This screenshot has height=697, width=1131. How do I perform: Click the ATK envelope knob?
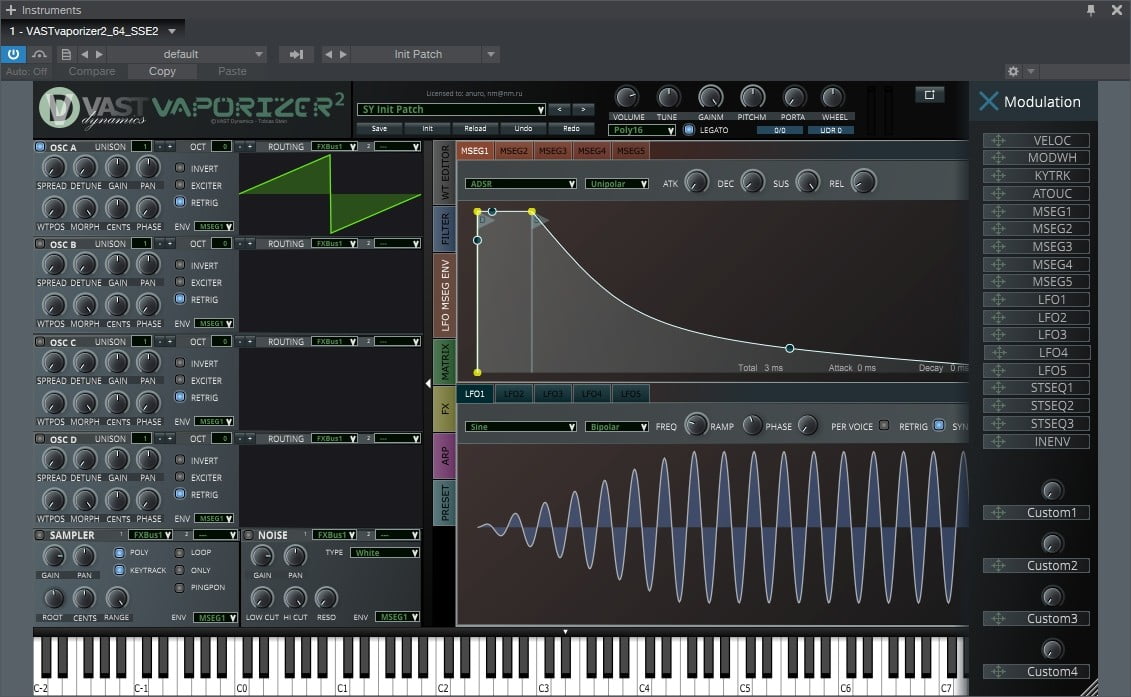tap(696, 182)
